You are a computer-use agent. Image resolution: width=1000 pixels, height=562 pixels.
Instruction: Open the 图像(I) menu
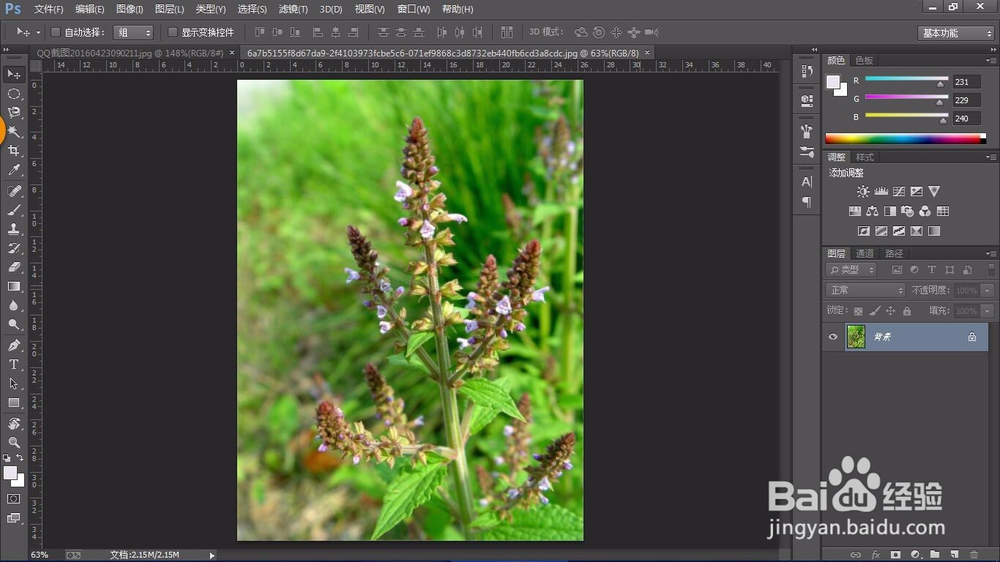[x=129, y=9]
